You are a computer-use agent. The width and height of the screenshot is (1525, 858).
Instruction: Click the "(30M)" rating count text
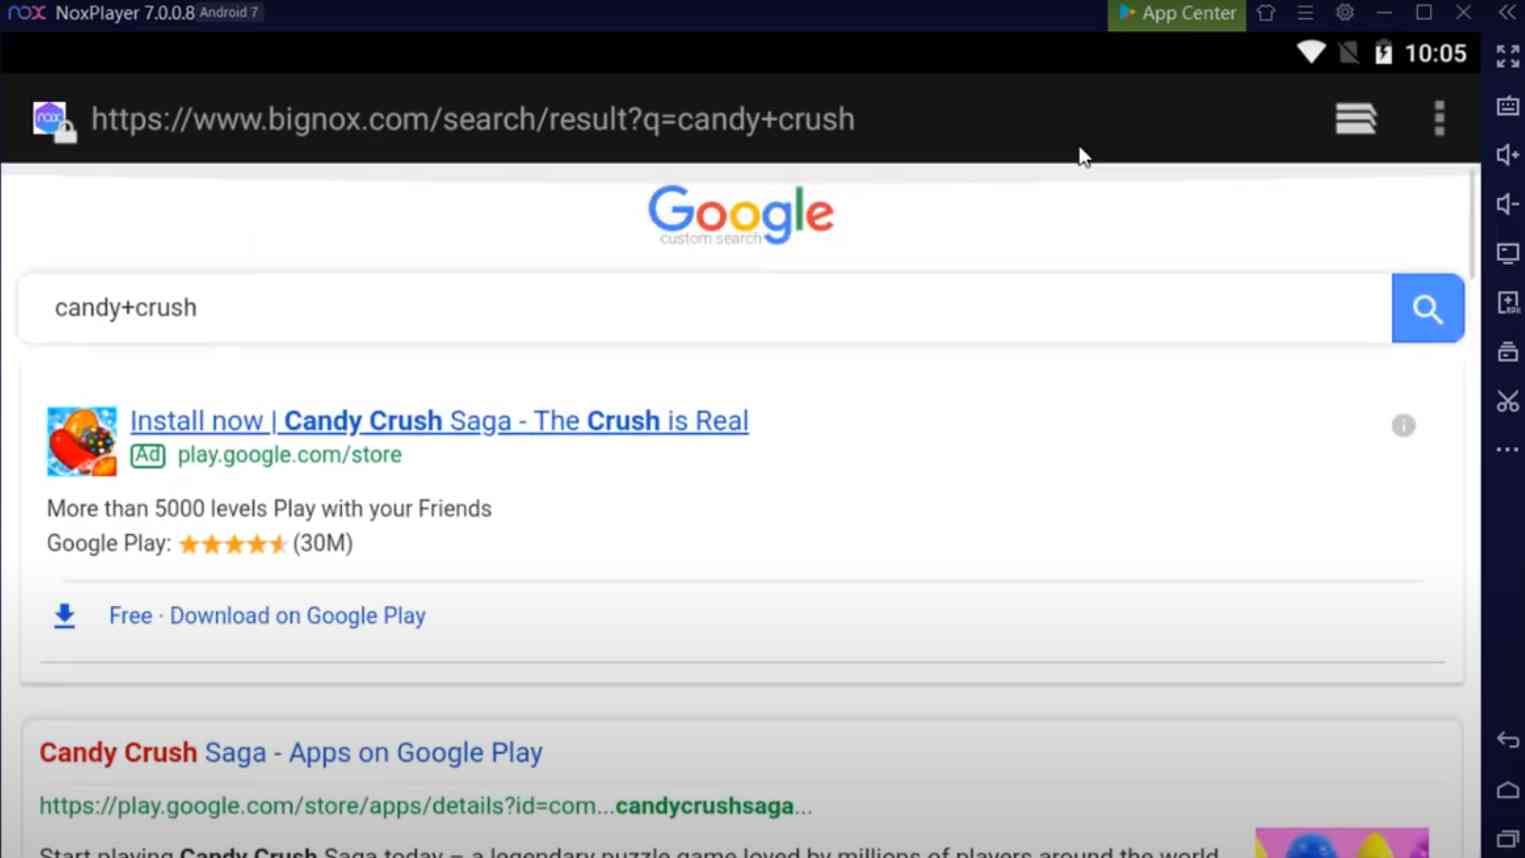(323, 544)
